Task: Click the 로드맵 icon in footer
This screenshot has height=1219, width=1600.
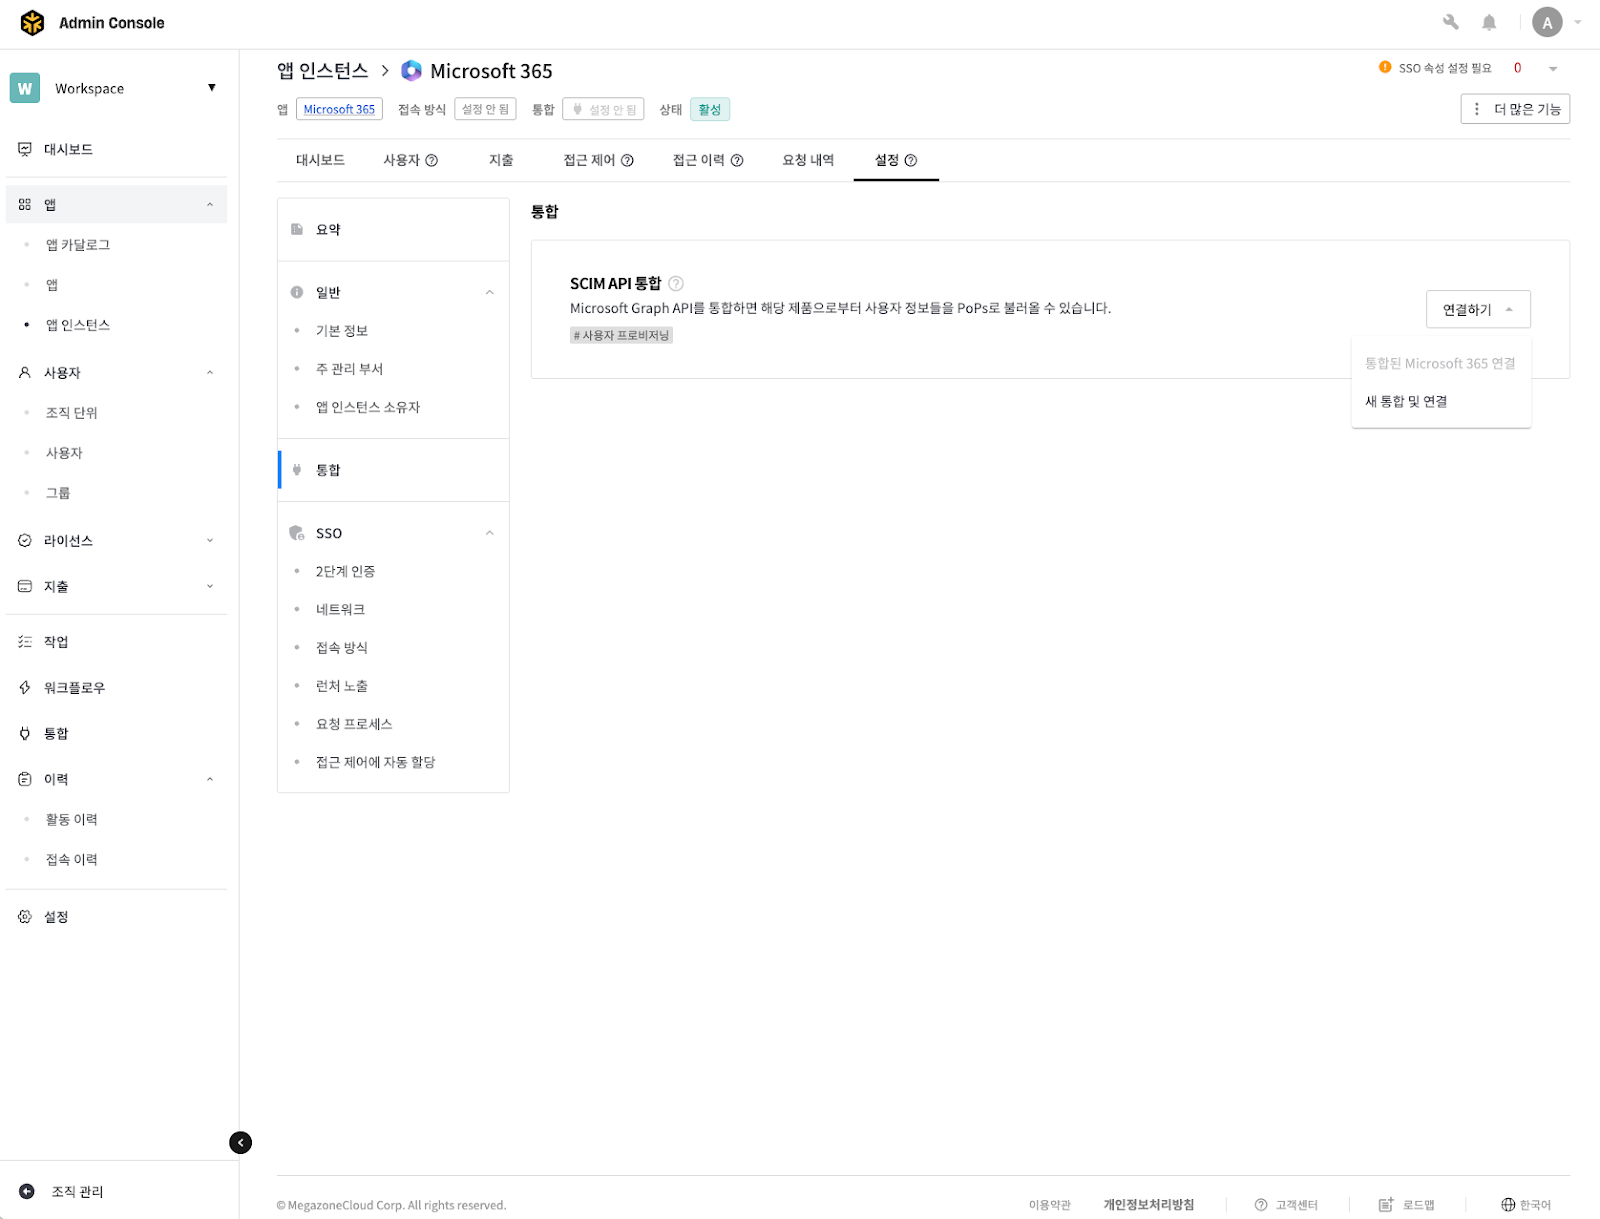Action: 1386,1205
